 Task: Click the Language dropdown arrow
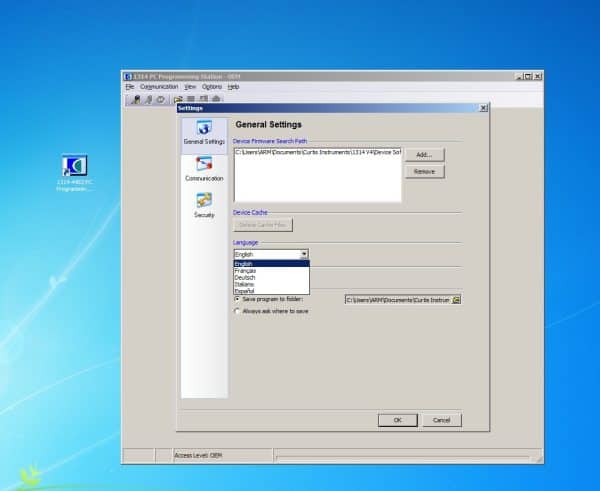[304, 254]
